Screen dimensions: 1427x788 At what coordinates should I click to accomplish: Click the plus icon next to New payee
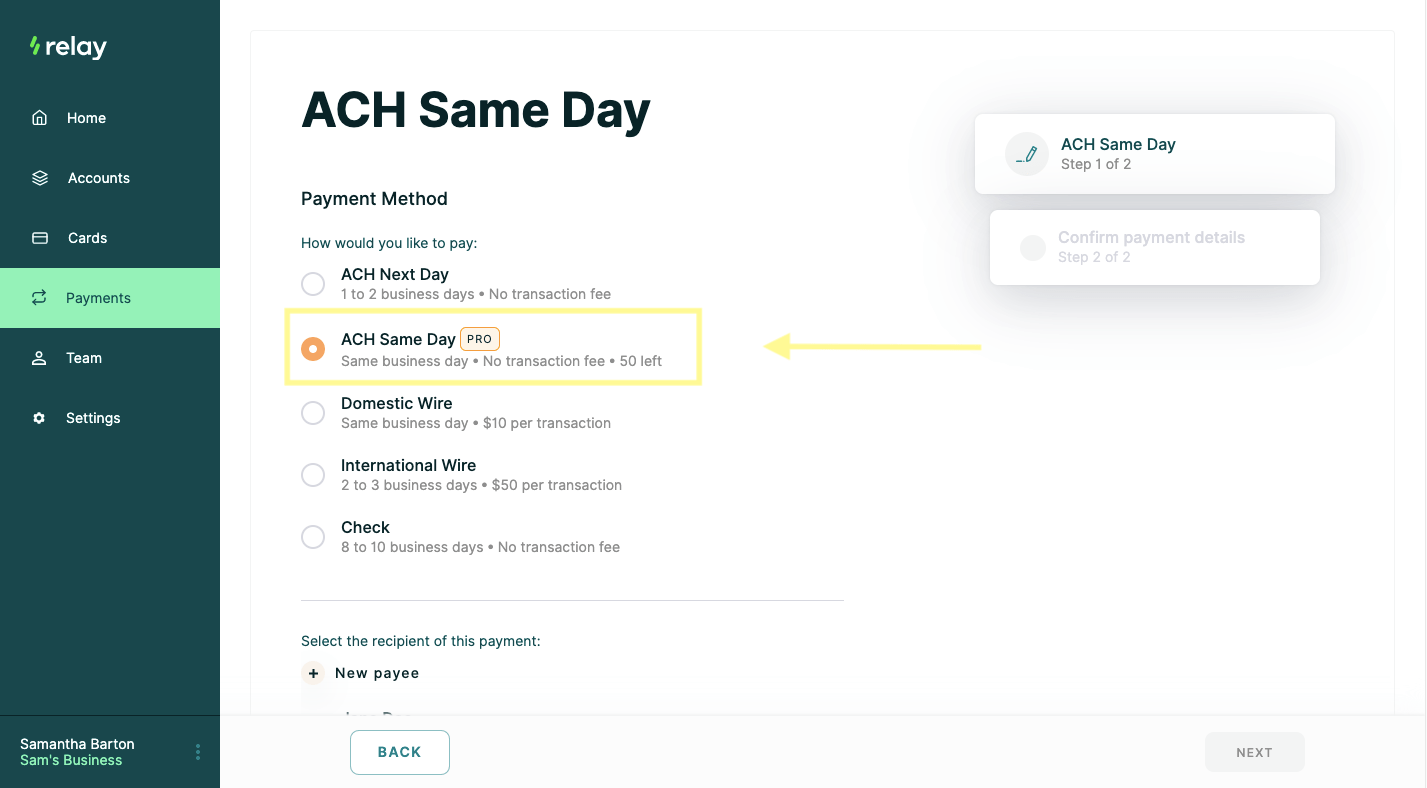pos(313,673)
